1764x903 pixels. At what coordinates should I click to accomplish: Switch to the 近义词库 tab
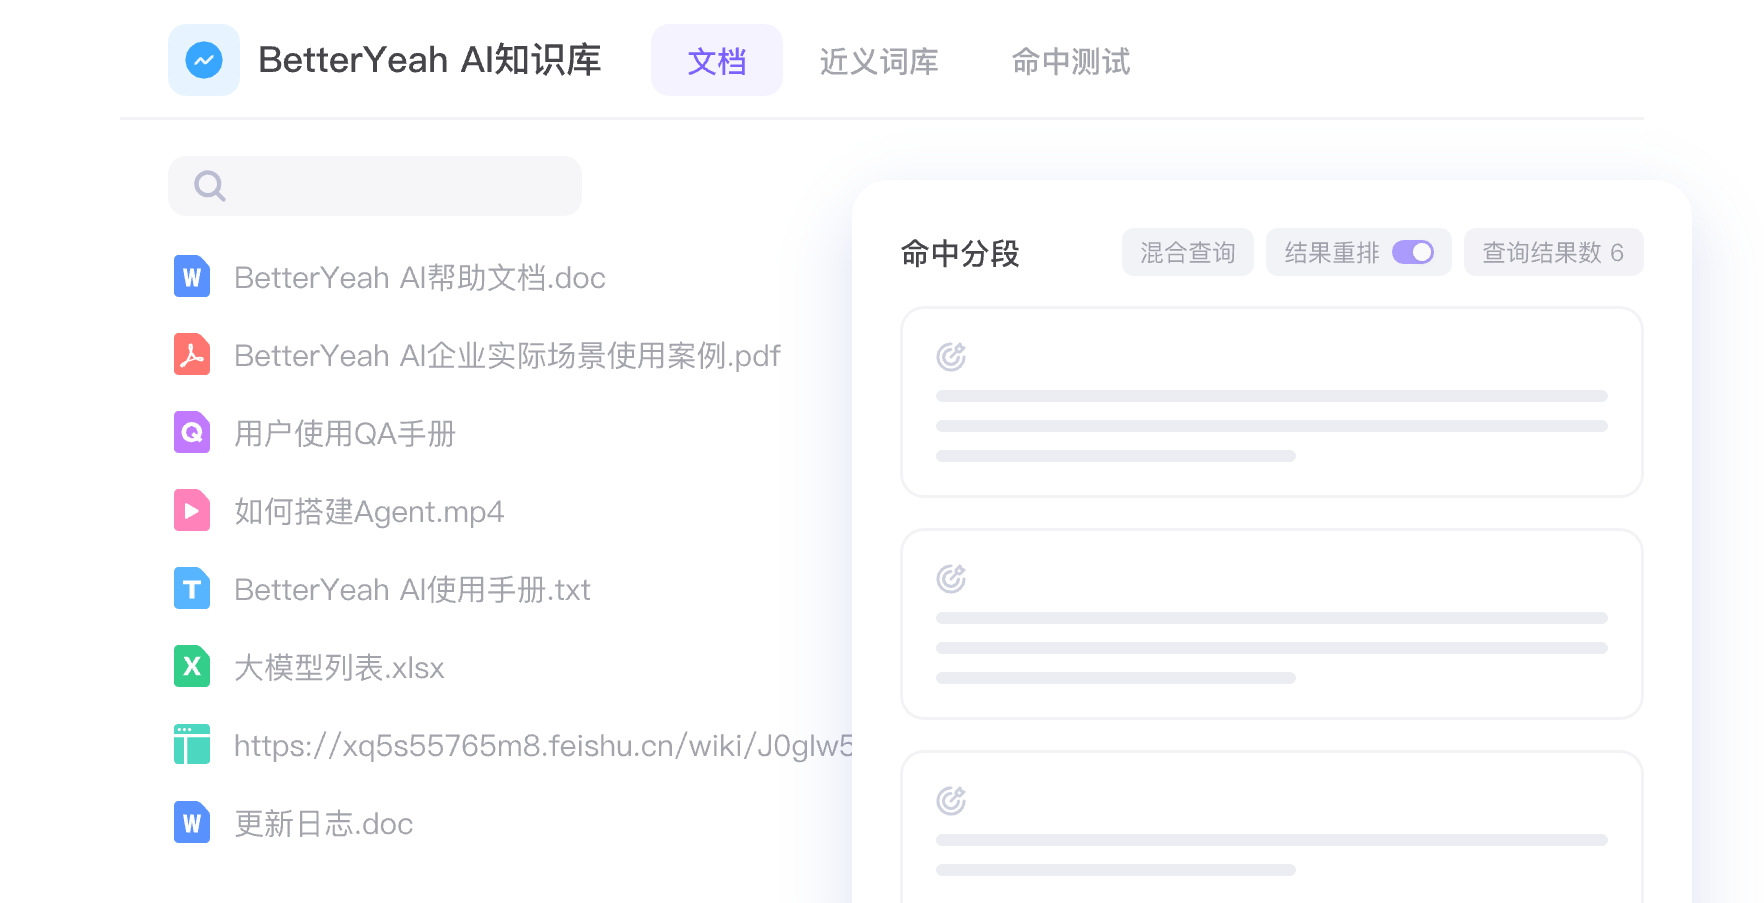[878, 61]
